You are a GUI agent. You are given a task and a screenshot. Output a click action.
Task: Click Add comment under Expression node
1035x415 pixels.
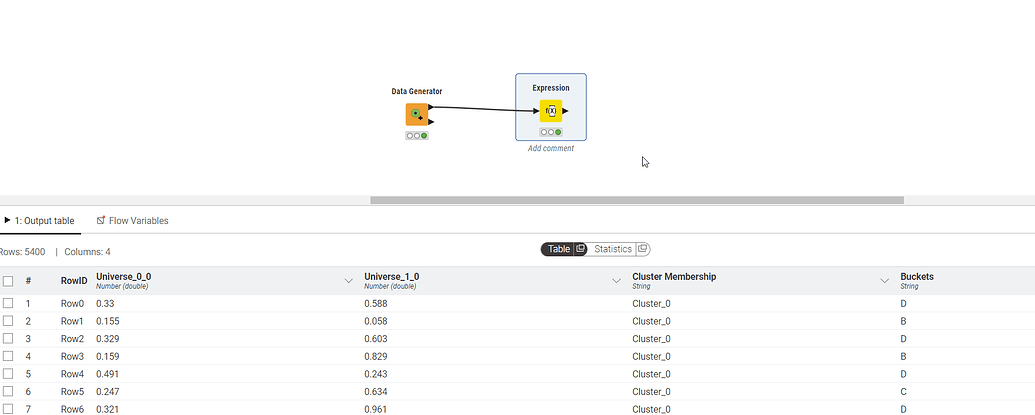point(551,148)
